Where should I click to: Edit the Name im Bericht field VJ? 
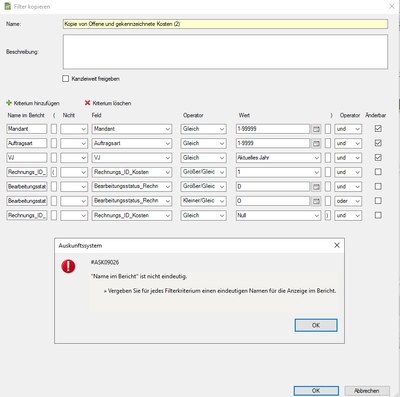(x=27, y=158)
